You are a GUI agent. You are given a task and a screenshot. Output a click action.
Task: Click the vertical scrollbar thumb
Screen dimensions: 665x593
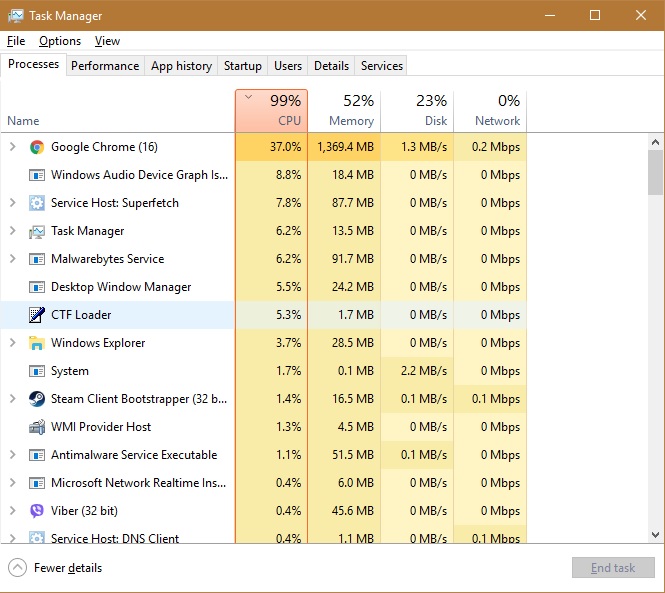(655, 173)
